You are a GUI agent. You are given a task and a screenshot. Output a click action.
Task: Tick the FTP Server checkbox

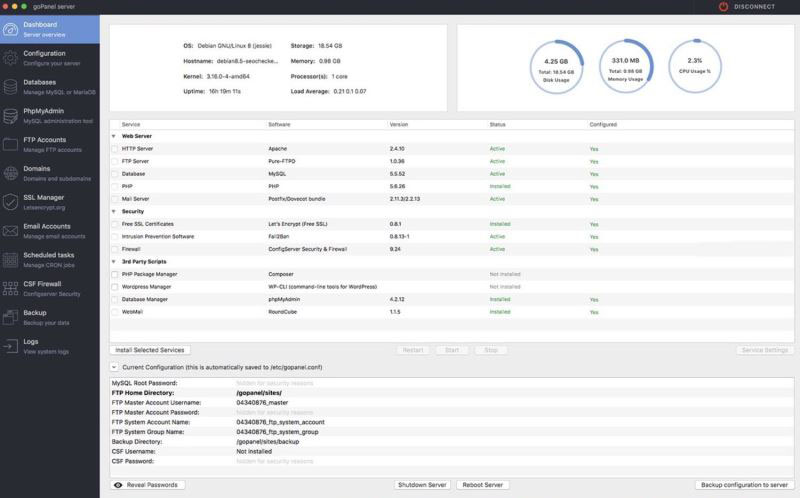pyautogui.click(x=115, y=161)
